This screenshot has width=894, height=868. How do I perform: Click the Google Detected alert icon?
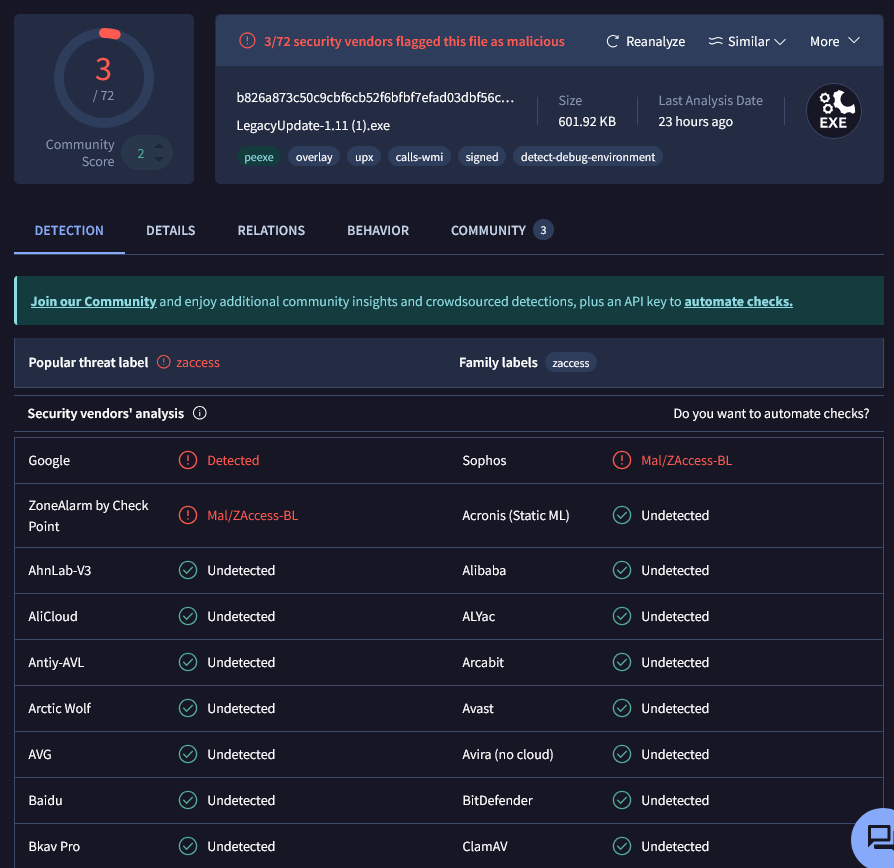coord(188,460)
